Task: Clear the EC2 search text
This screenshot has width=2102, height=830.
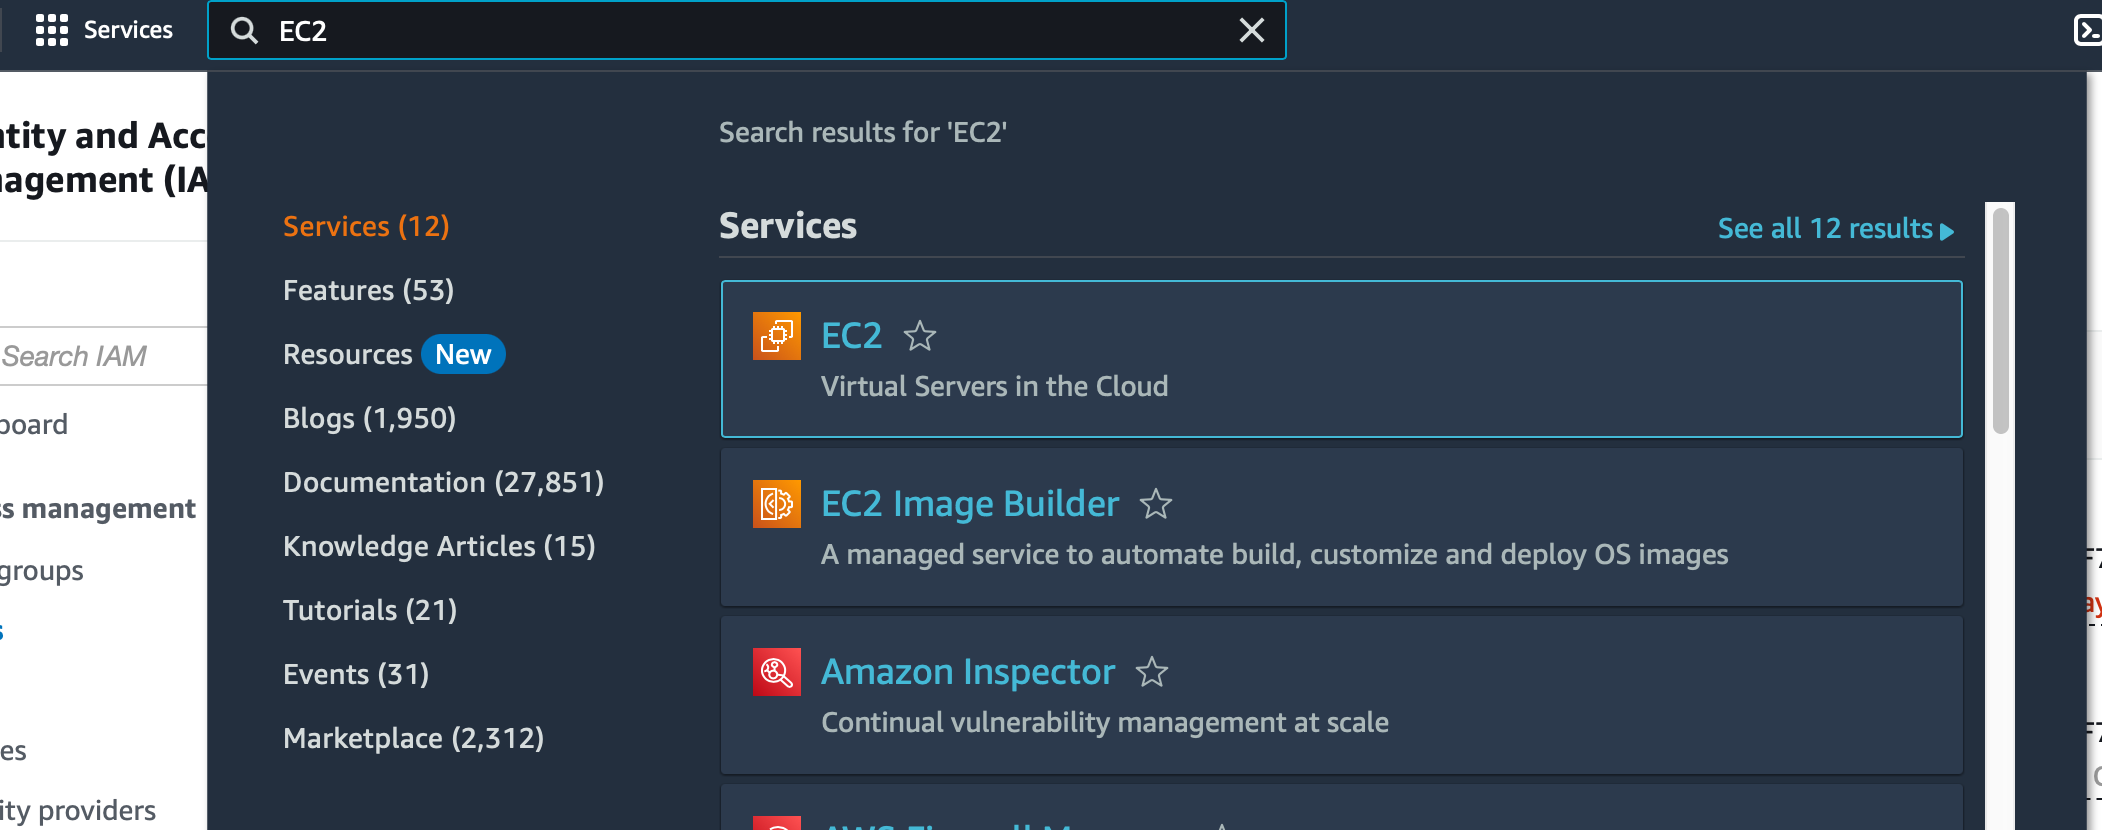Action: [1252, 30]
